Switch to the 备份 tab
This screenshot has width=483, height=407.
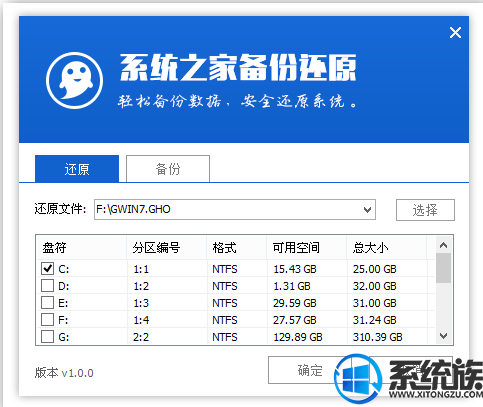[x=168, y=169]
